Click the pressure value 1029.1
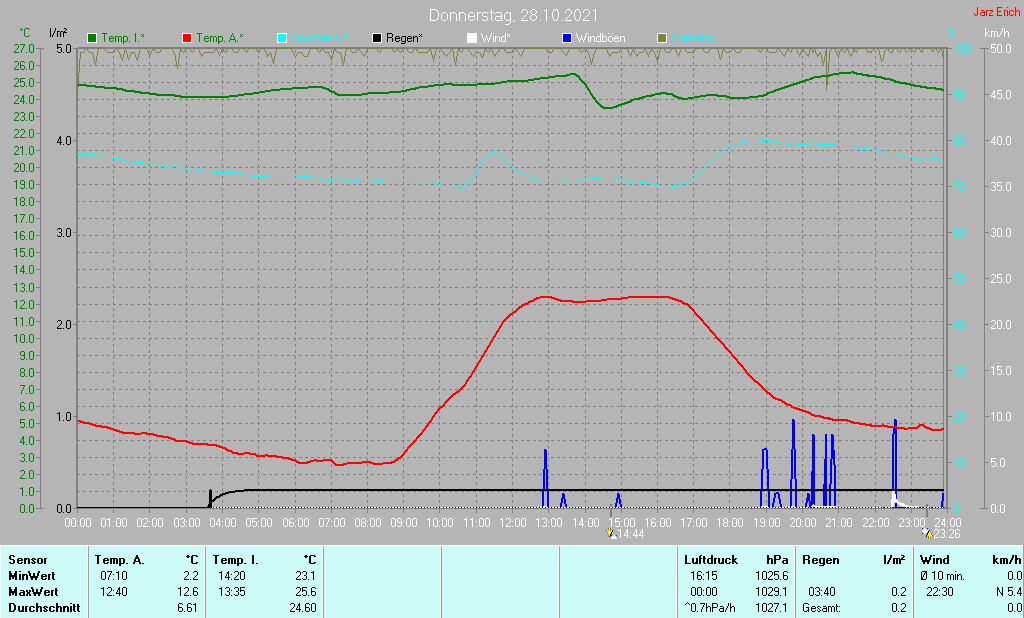 [771, 592]
